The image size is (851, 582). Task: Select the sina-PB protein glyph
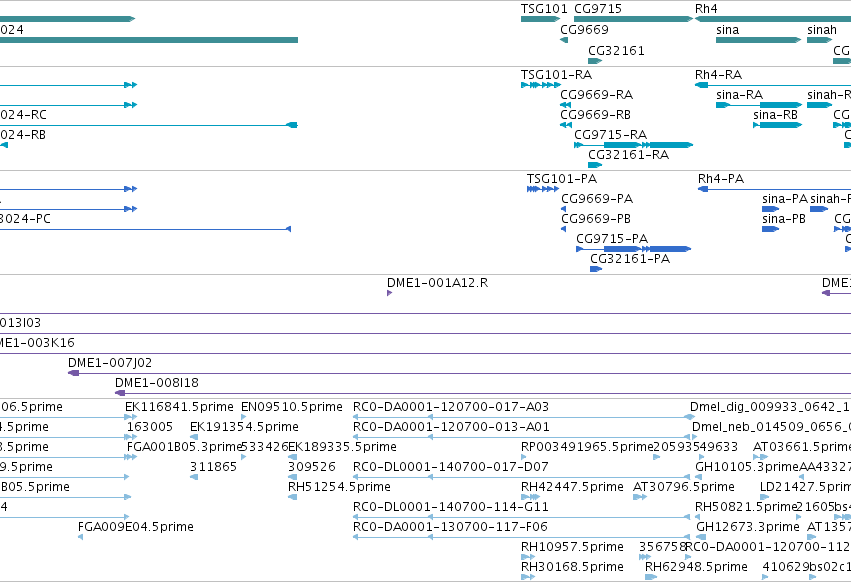click(770, 229)
